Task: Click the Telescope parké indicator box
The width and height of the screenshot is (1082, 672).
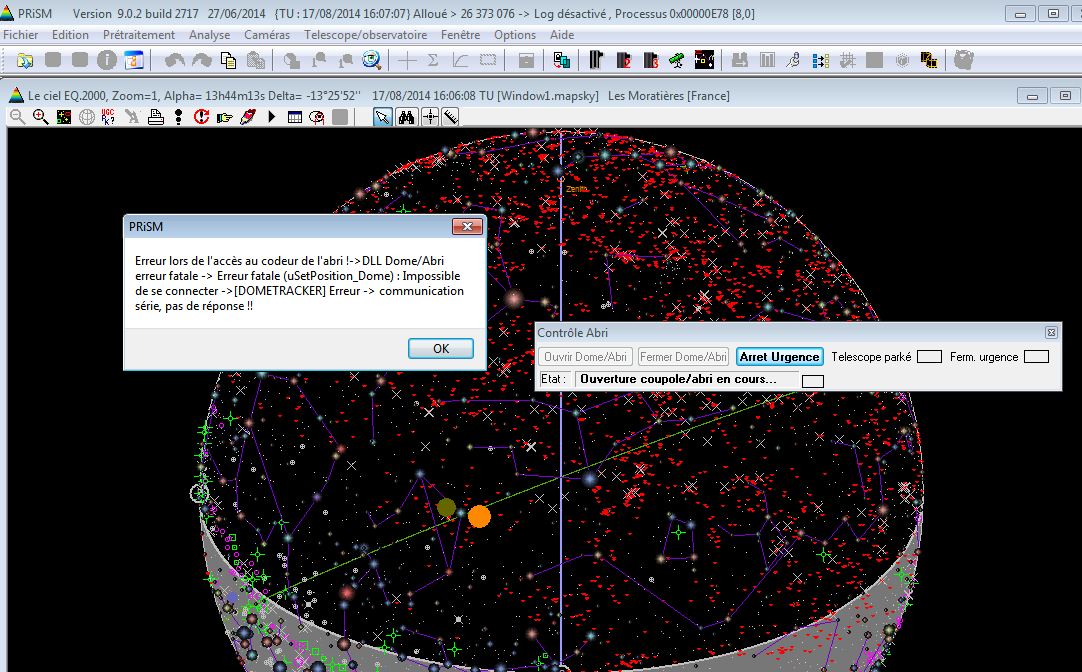Action: point(929,357)
